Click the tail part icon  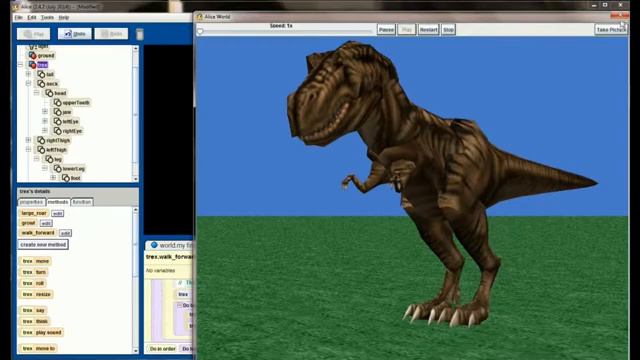tap(41, 74)
